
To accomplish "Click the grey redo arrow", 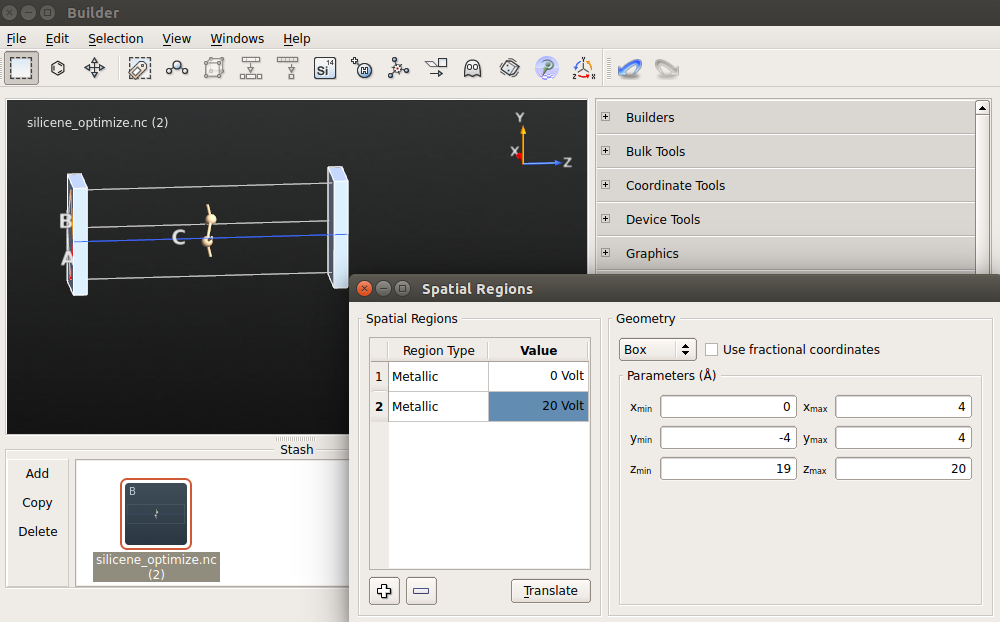I will [x=666, y=68].
